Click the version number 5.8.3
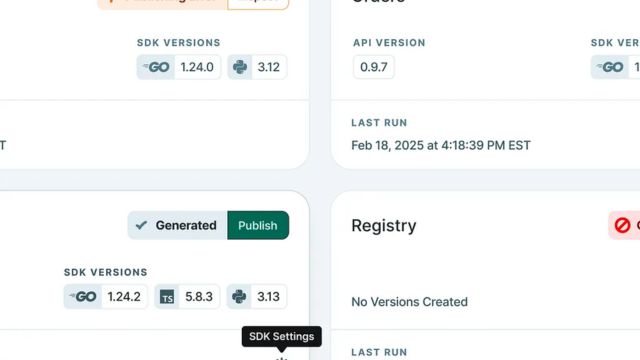Image resolution: width=640 pixels, height=360 pixels. (x=199, y=296)
